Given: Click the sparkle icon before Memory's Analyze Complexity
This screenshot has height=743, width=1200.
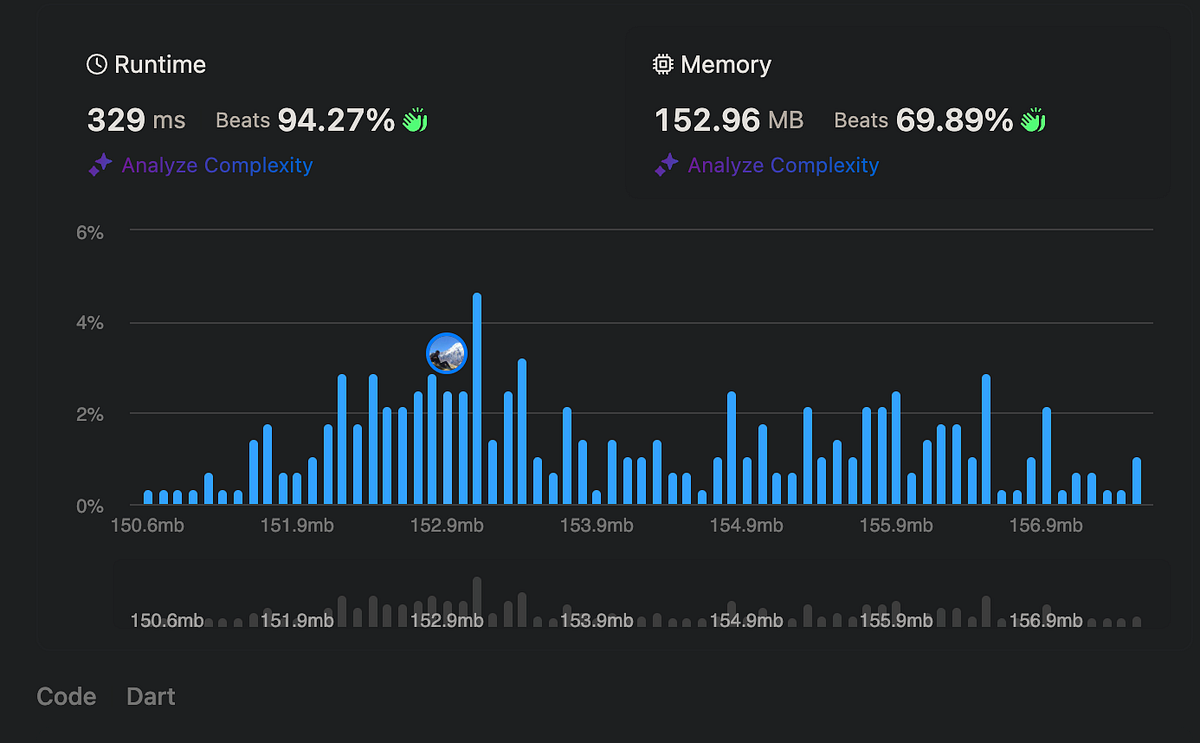Looking at the screenshot, I should 666,165.
